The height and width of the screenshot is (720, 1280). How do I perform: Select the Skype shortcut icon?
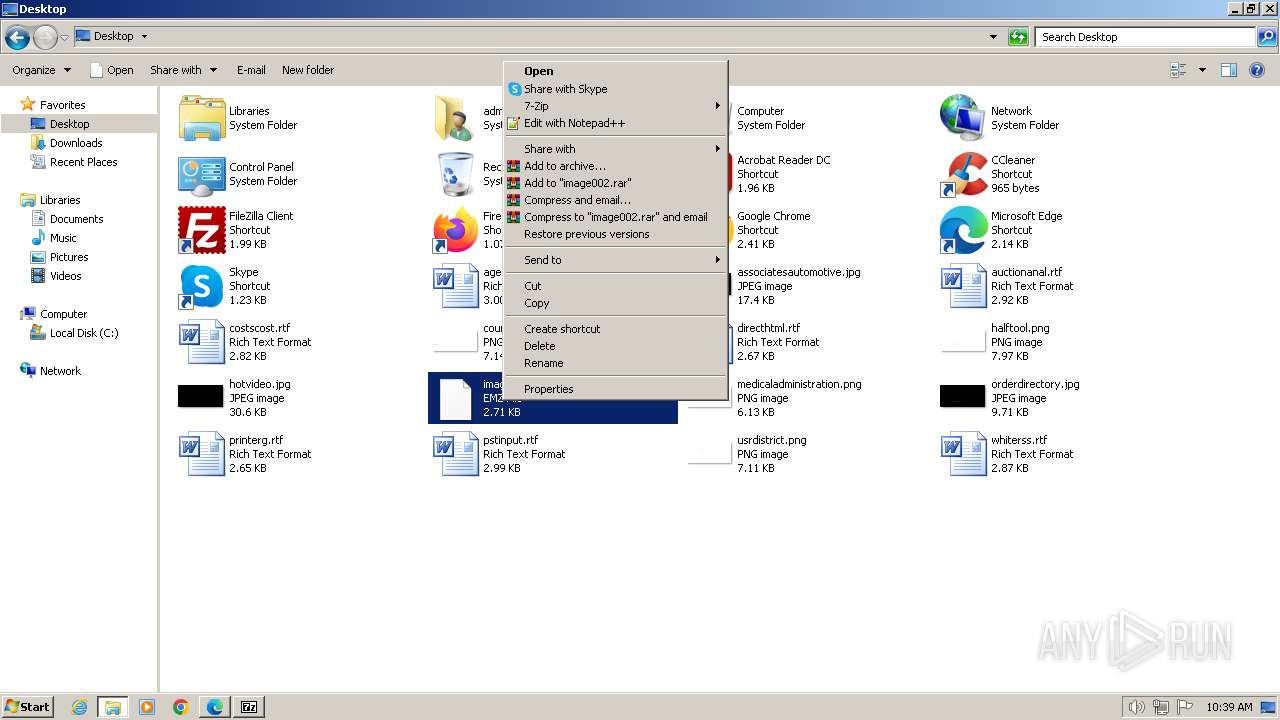[202, 286]
